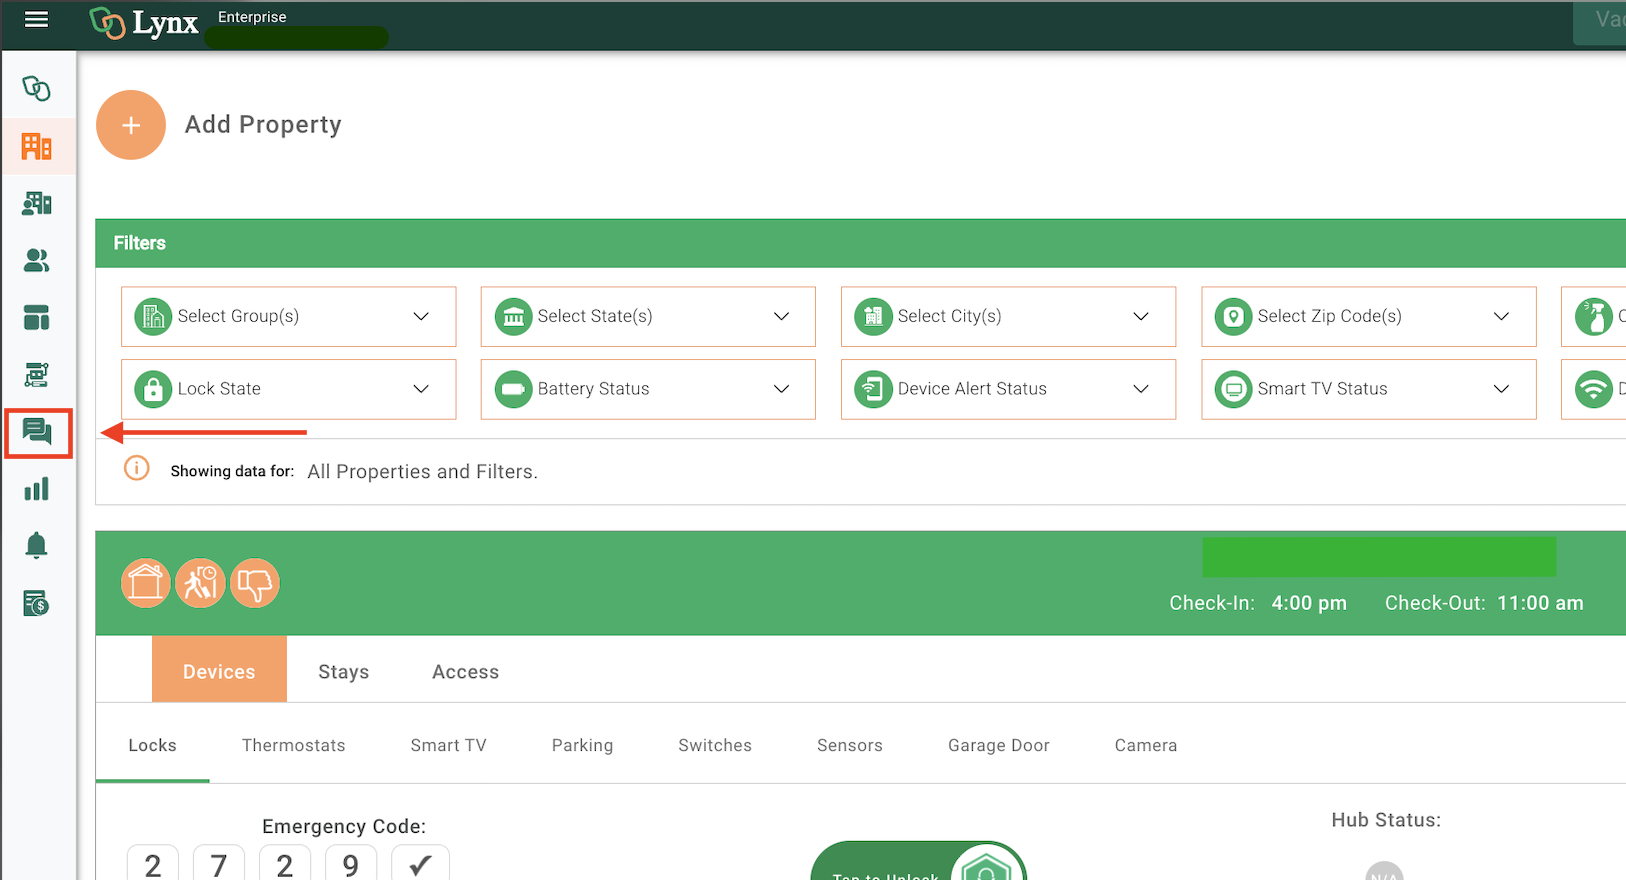Open the Users sidebar icon

point(37,261)
